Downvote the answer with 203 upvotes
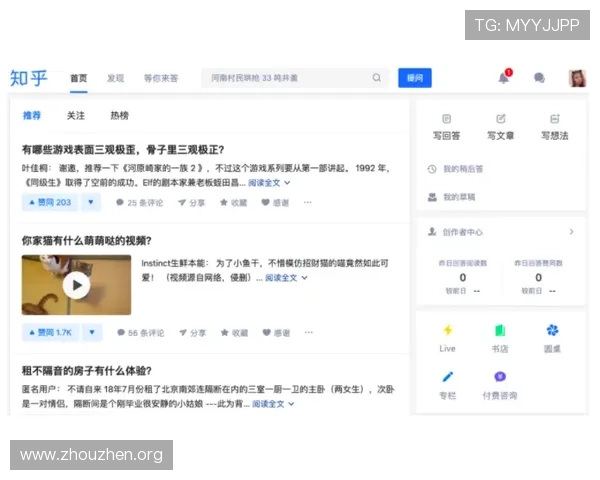Image resolution: width=600 pixels, height=480 pixels. coord(91,202)
